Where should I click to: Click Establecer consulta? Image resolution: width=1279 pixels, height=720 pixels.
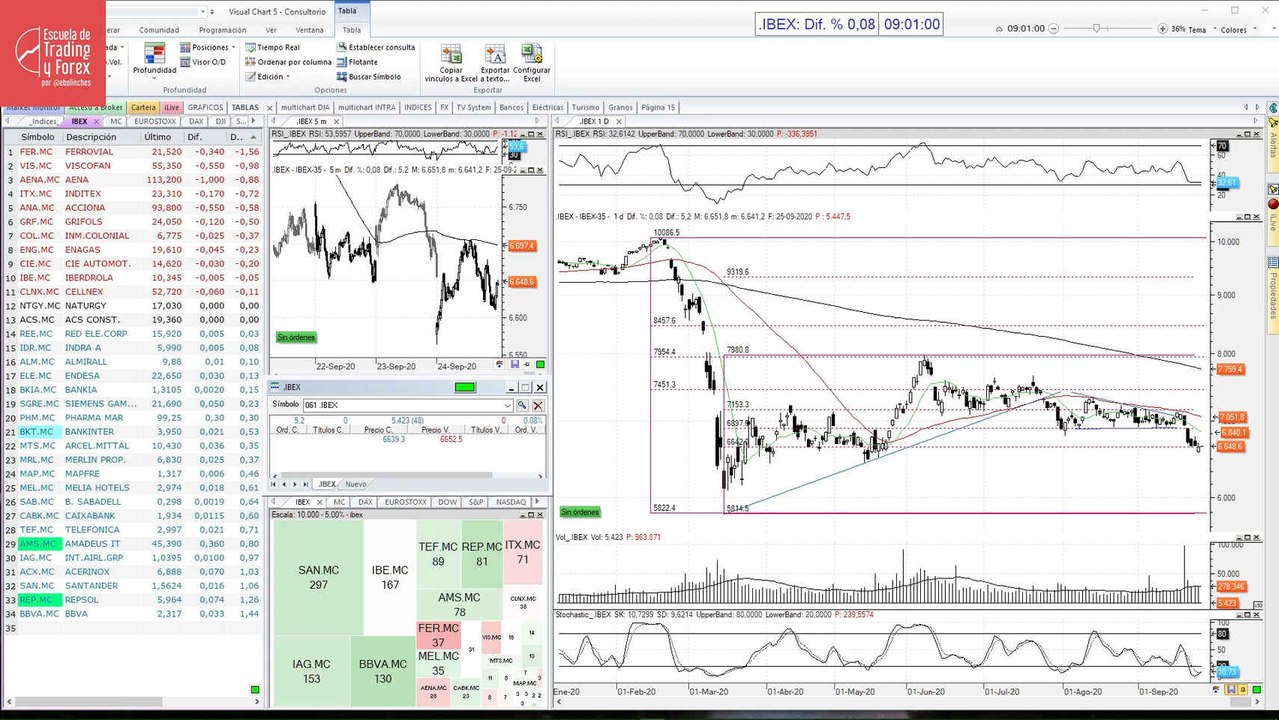click(375, 47)
